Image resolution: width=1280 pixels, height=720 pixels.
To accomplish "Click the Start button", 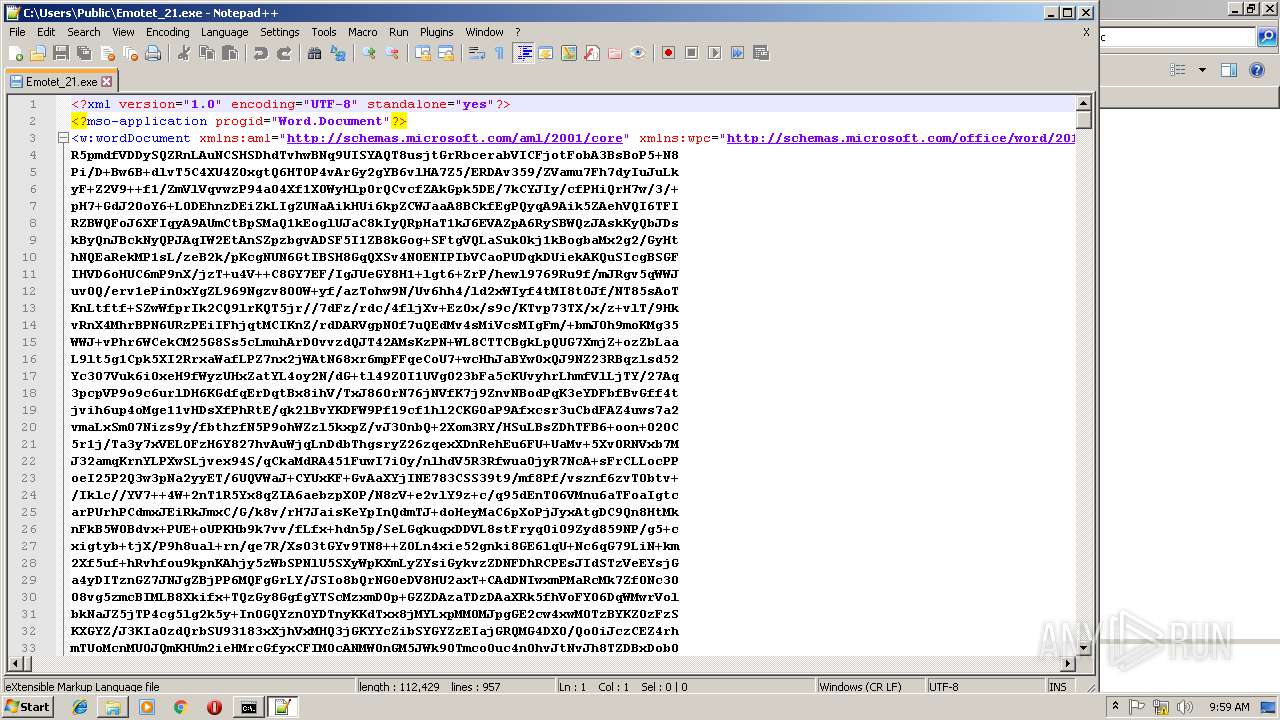I will [x=27, y=707].
